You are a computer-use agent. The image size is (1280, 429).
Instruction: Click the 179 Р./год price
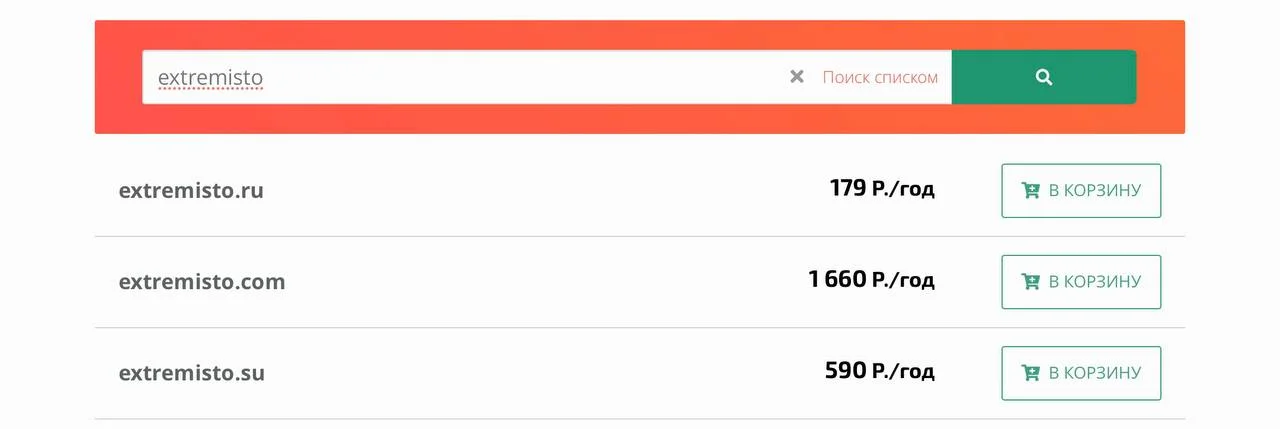pyautogui.click(x=882, y=188)
